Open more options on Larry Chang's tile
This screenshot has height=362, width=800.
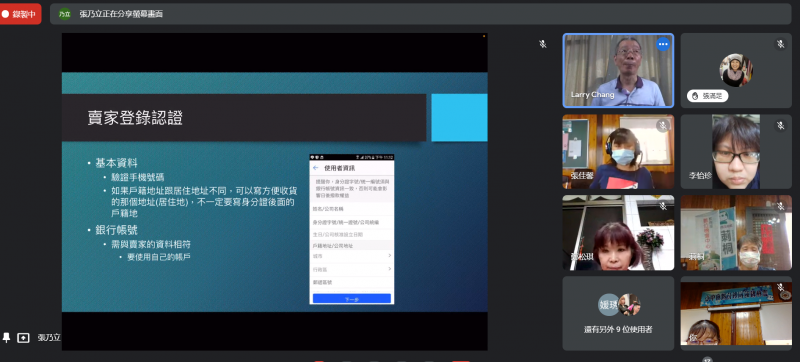663,44
